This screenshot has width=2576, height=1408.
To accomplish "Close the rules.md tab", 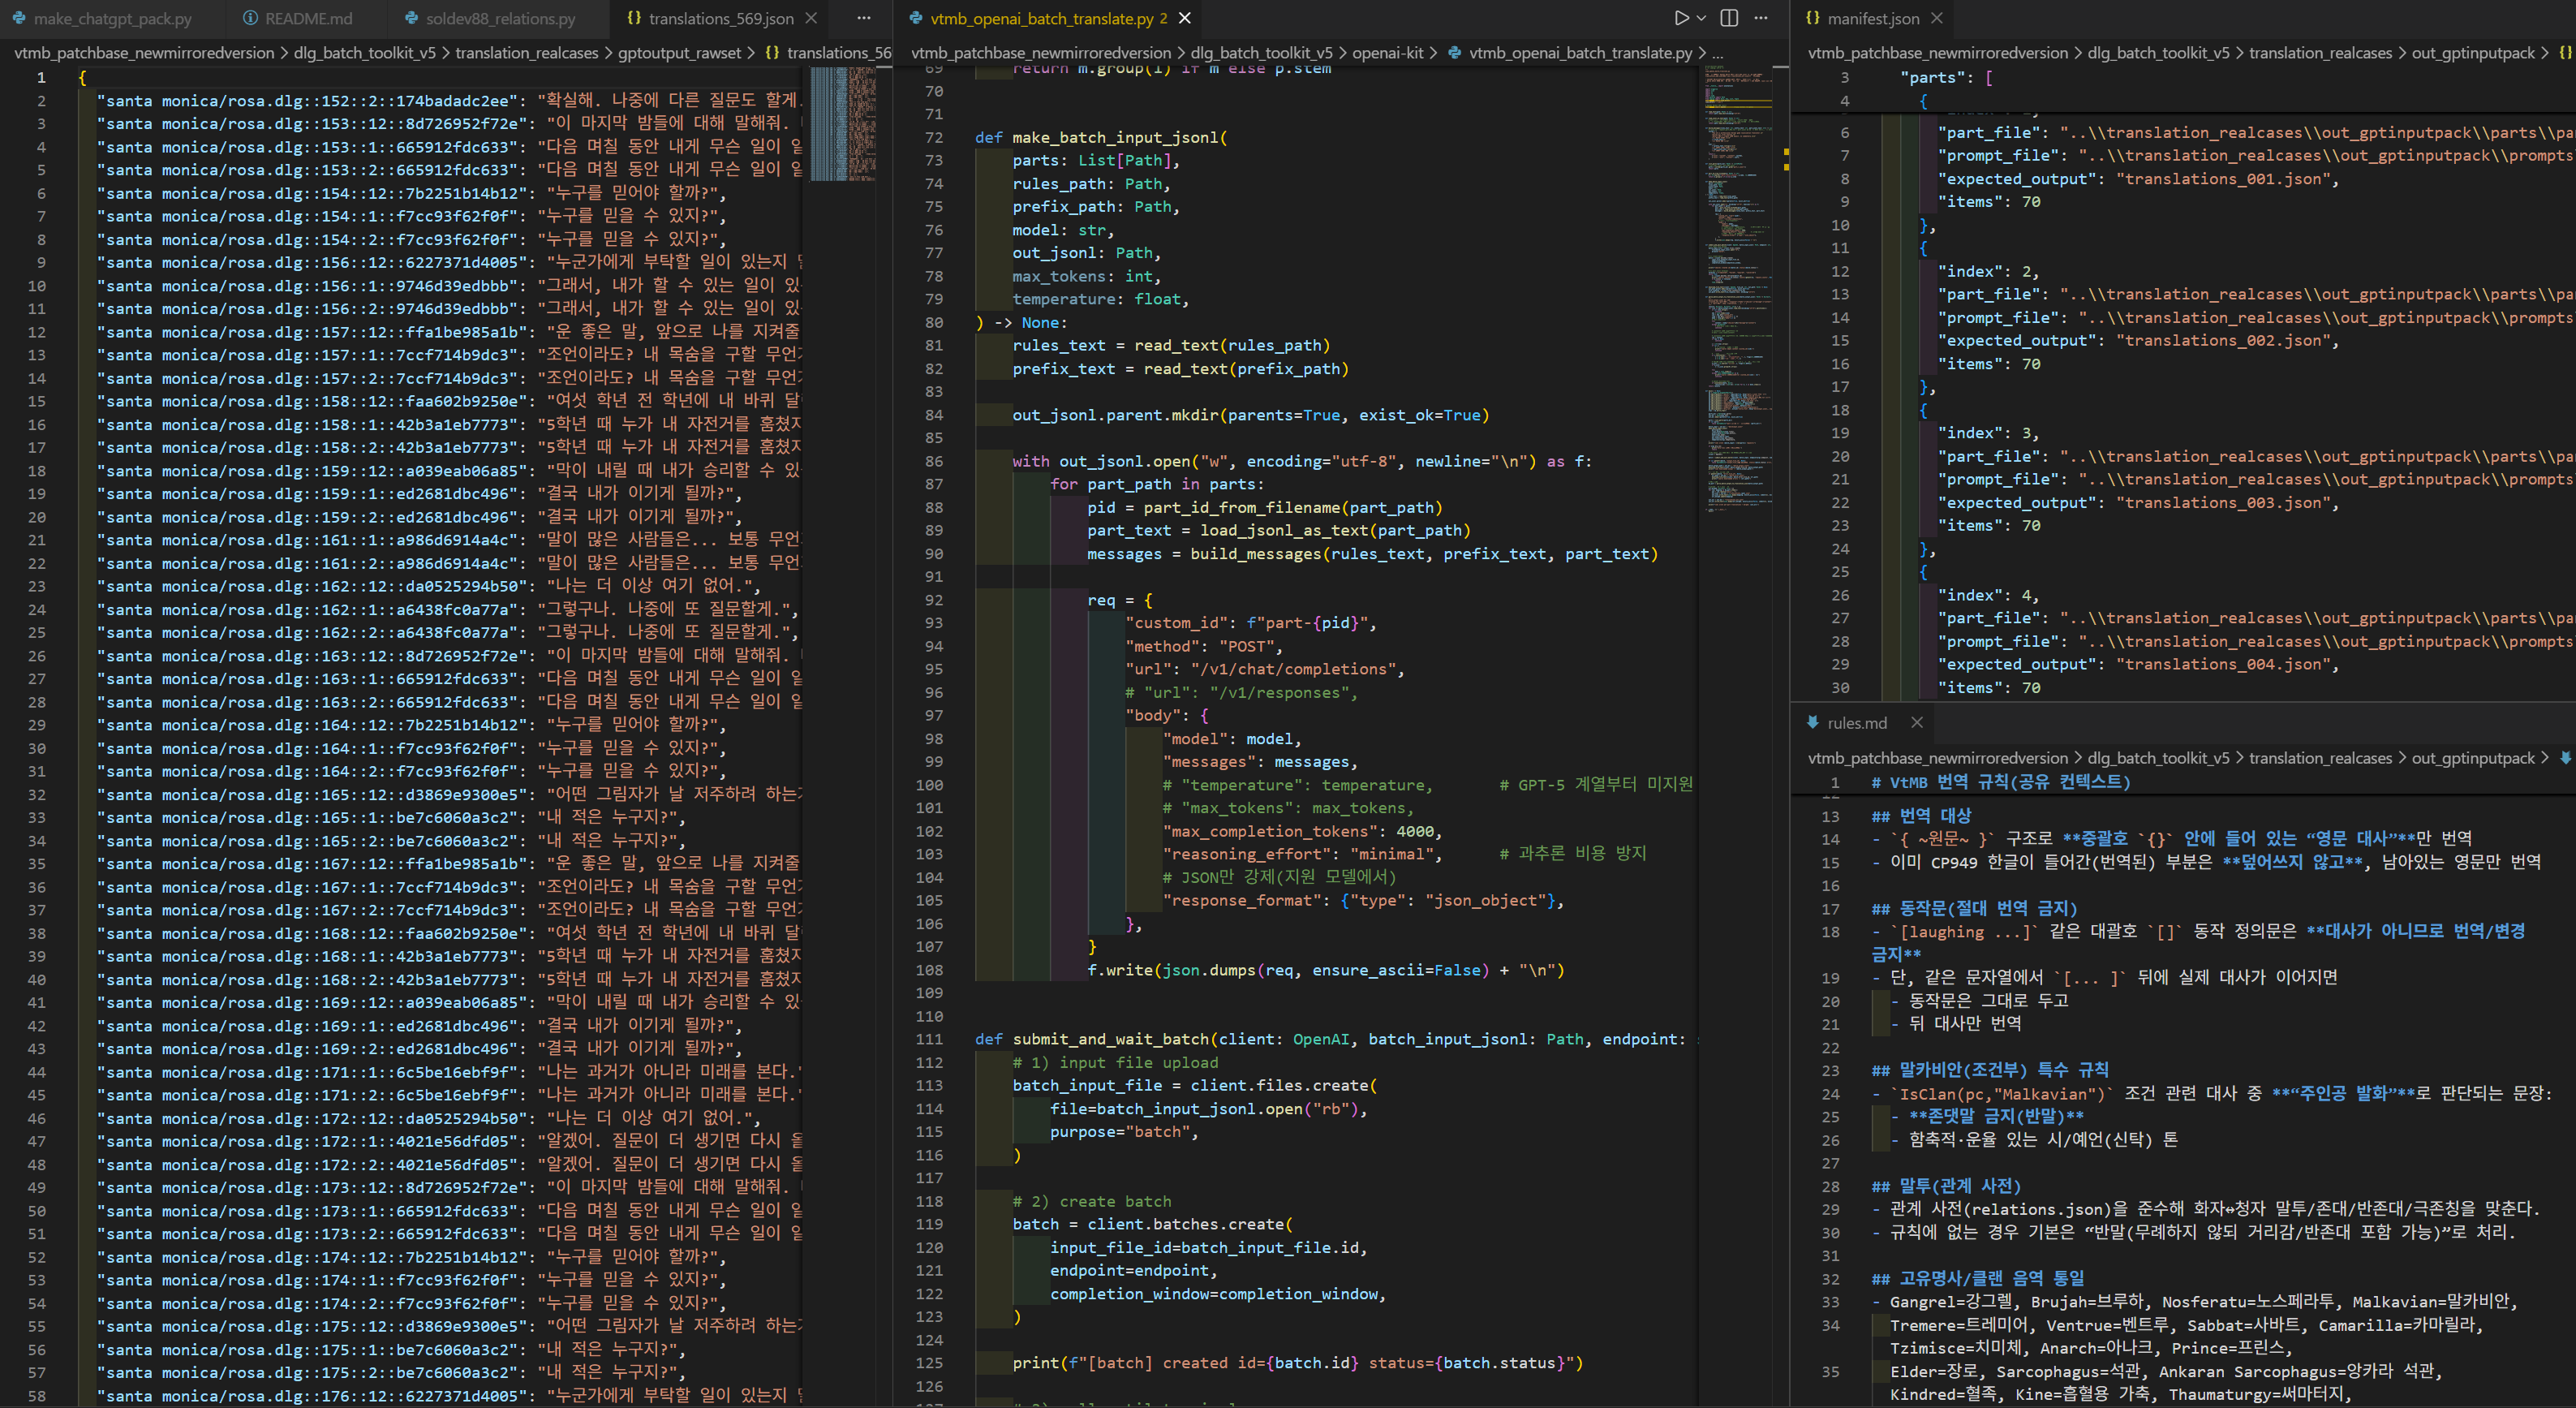I will pyautogui.click(x=1916, y=722).
